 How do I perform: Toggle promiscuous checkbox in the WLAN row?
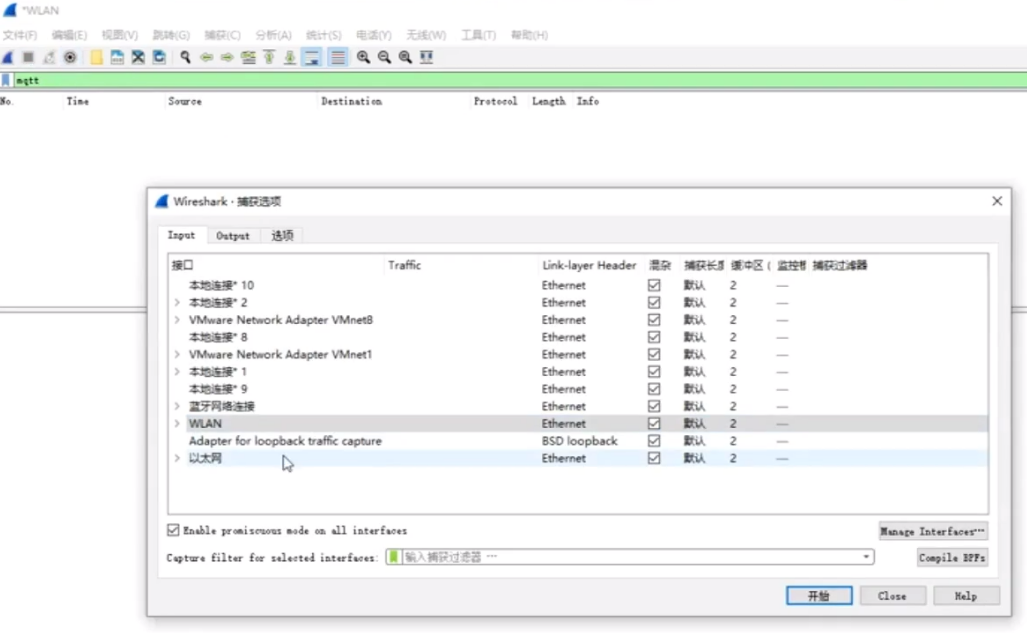click(x=654, y=424)
